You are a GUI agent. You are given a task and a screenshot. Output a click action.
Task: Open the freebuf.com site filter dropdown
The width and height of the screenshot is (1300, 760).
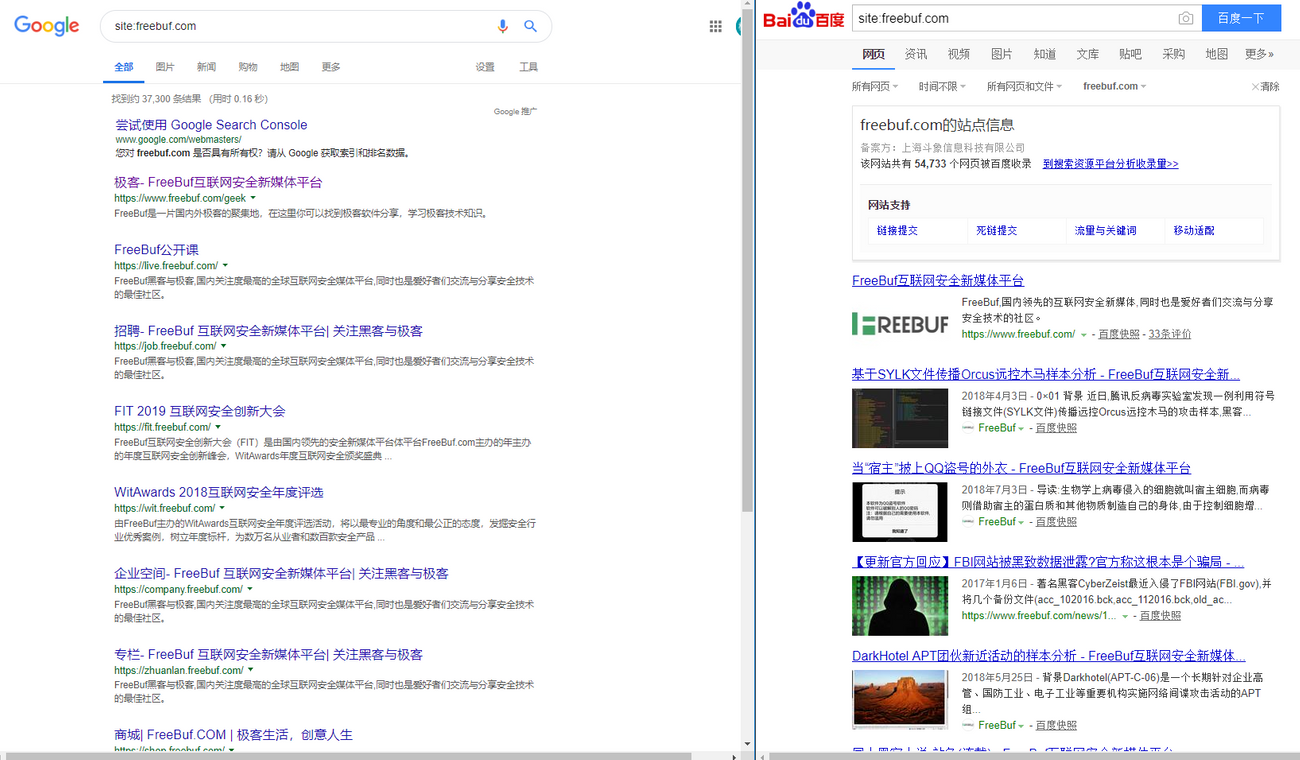(x=1114, y=87)
